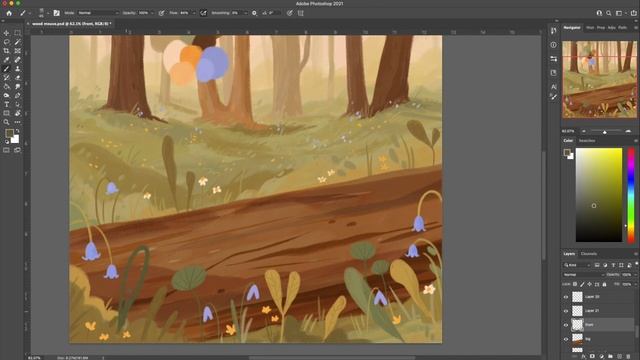Select the Move tool
Image resolution: width=640 pixels, height=360 pixels.
pos(6,33)
